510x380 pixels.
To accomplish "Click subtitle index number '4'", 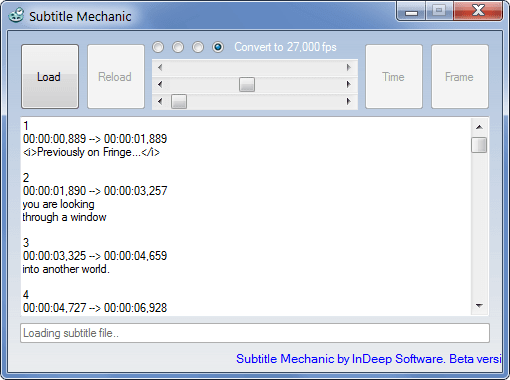I will coord(26,295).
